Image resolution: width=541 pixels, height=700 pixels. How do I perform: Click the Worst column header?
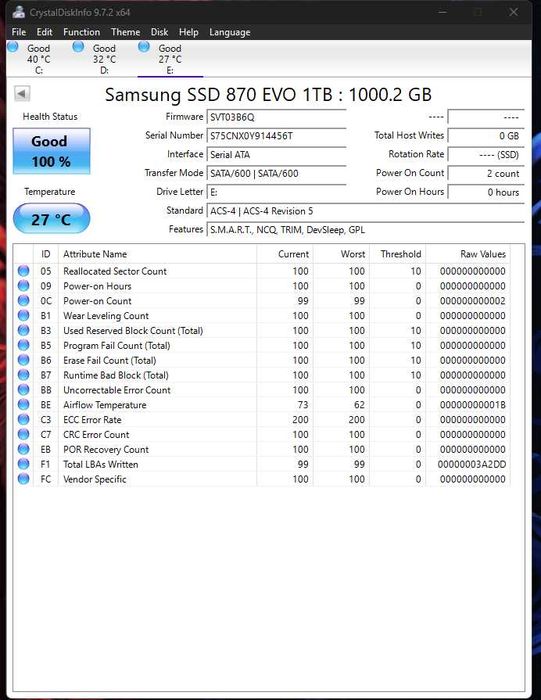tap(341, 254)
